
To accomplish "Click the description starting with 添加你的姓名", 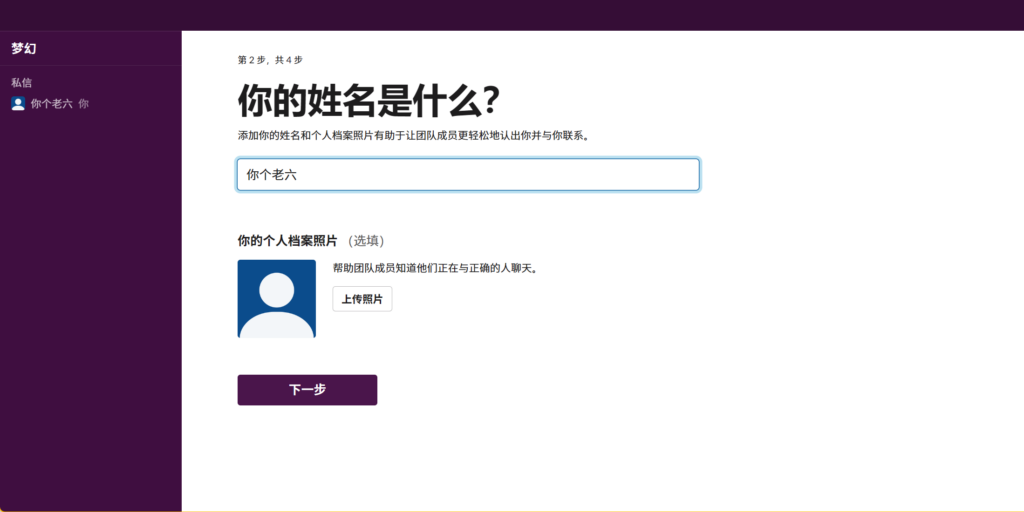I will pos(414,136).
